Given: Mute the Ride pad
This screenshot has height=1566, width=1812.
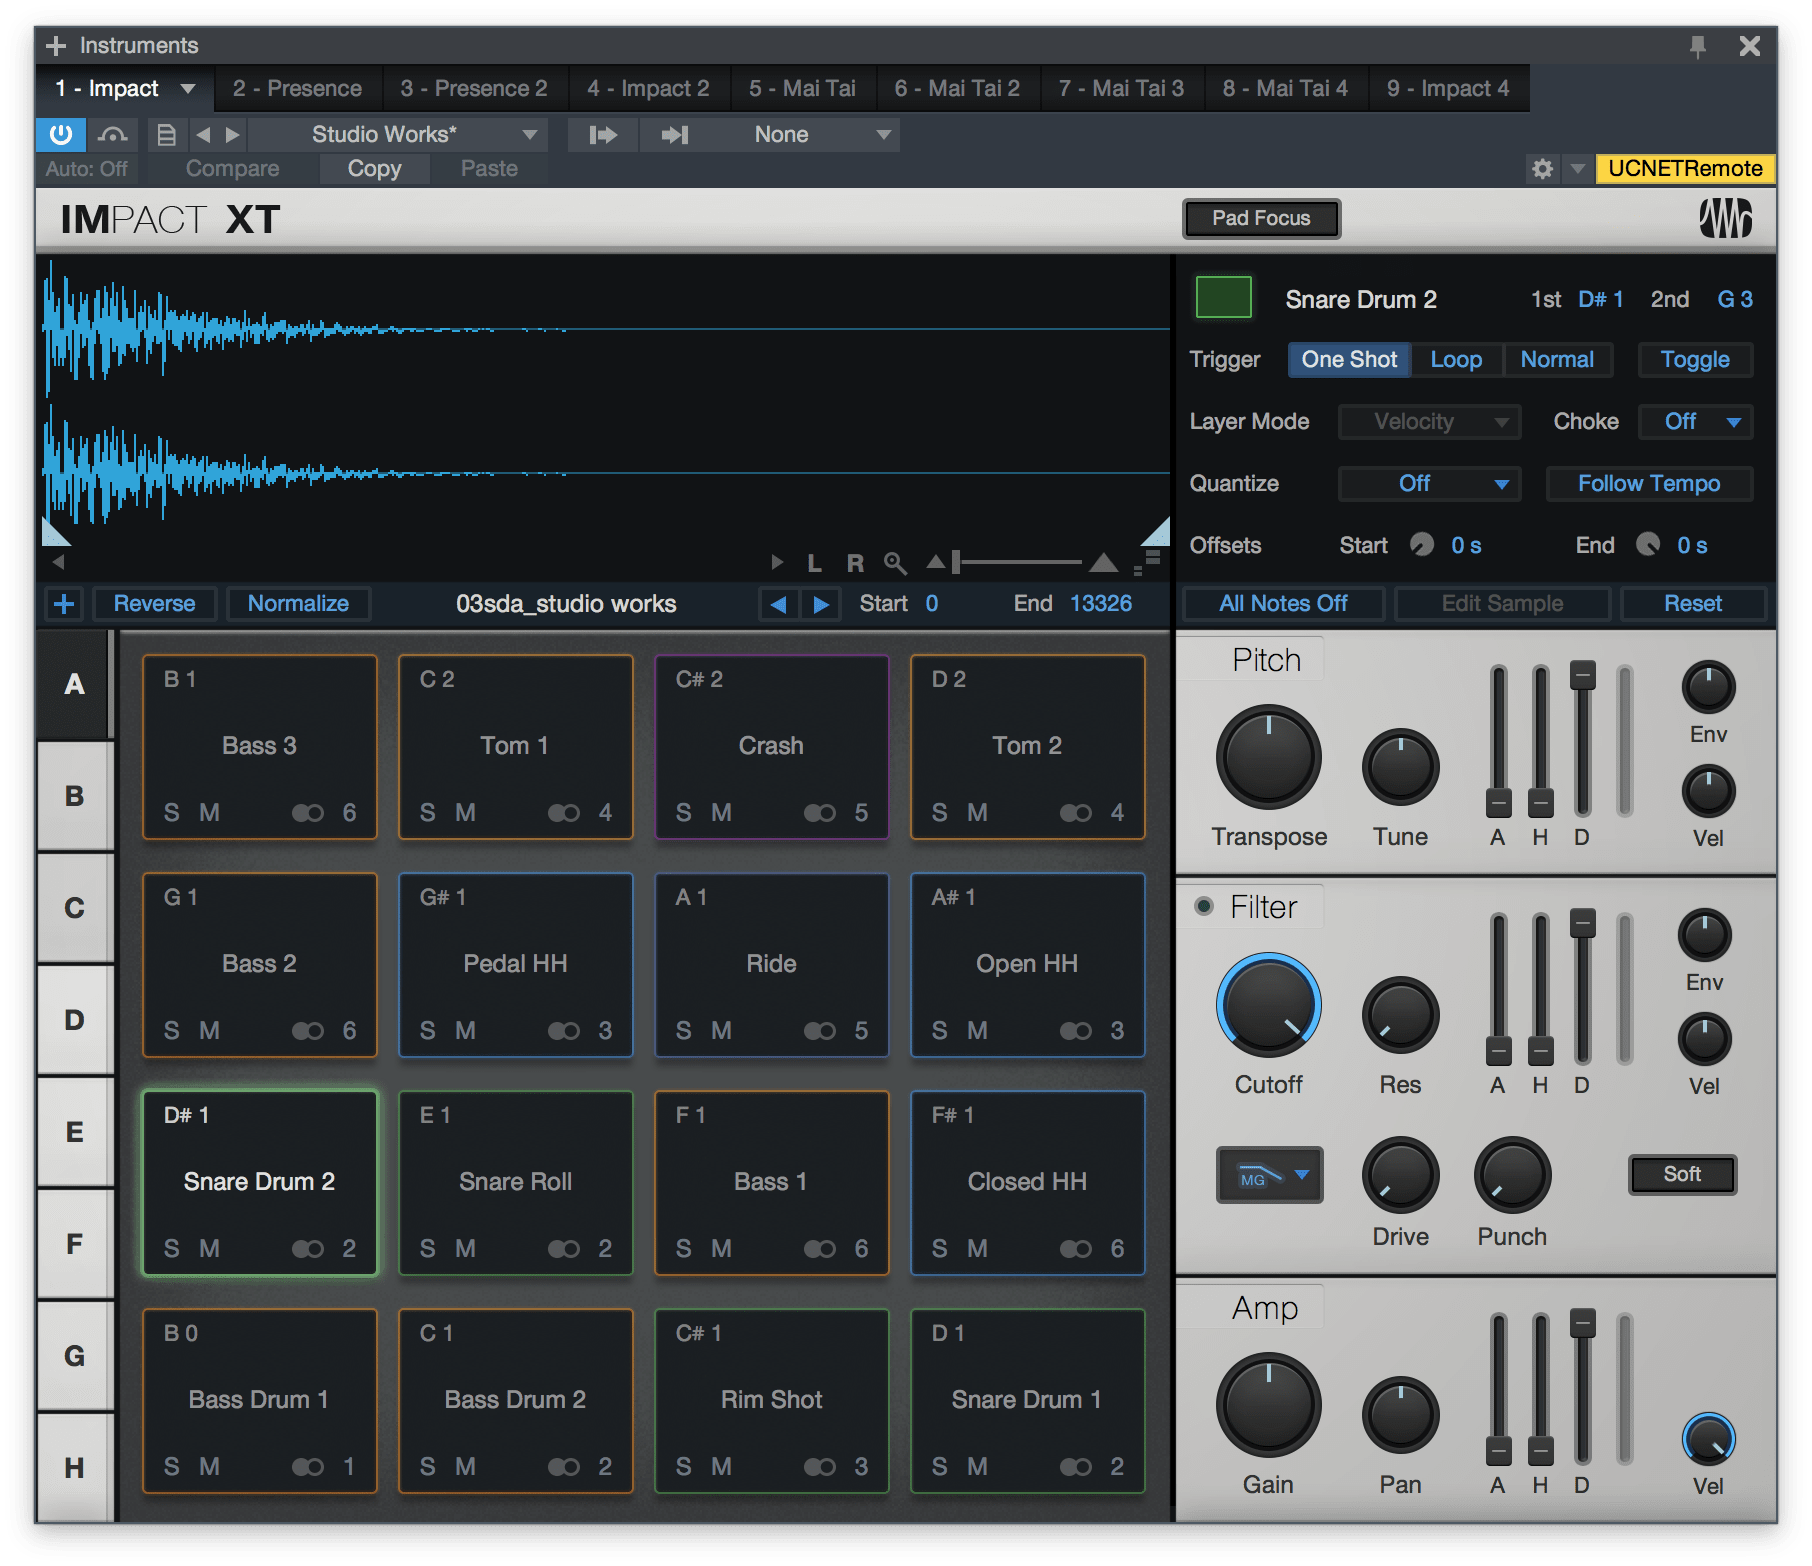Looking at the screenshot, I should [x=721, y=1030].
